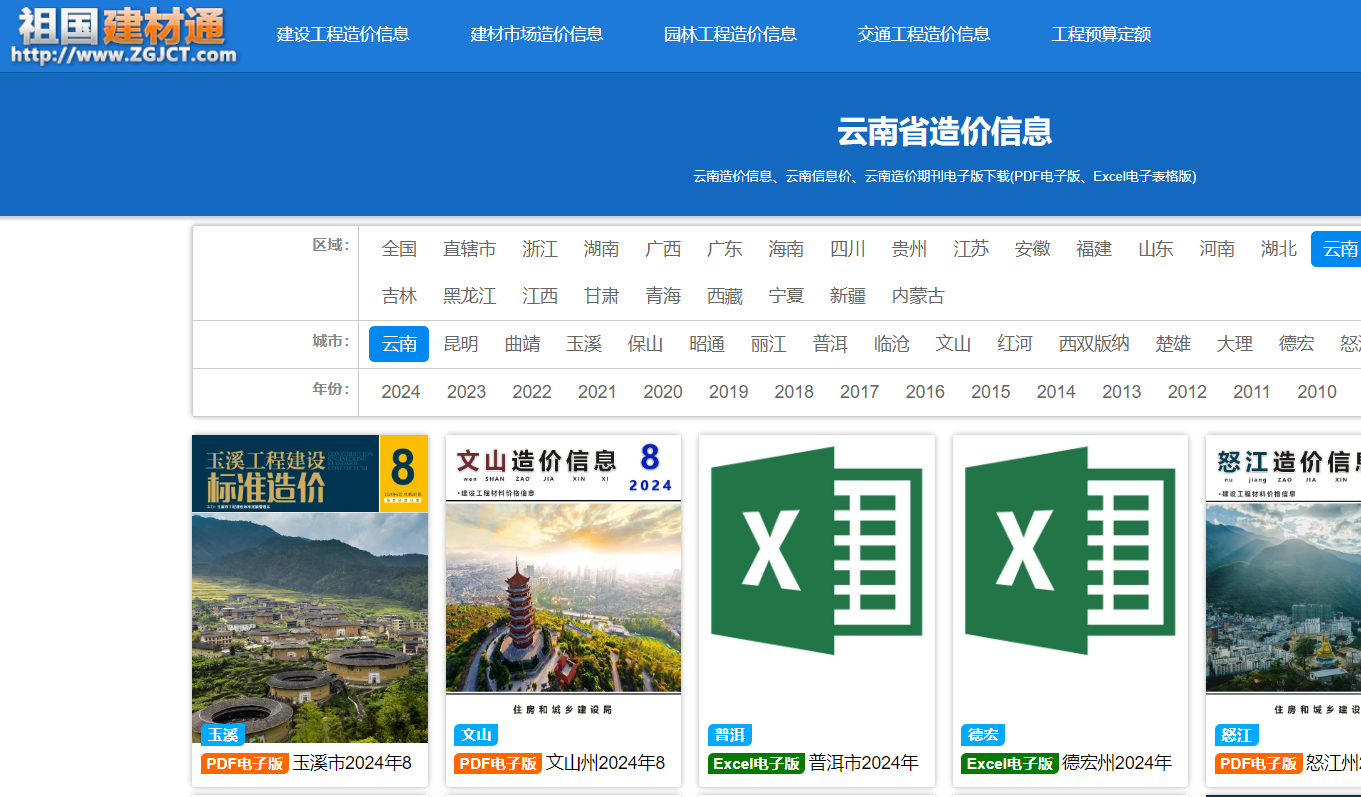
Task: Select region 福建
Action: pos(1094,249)
